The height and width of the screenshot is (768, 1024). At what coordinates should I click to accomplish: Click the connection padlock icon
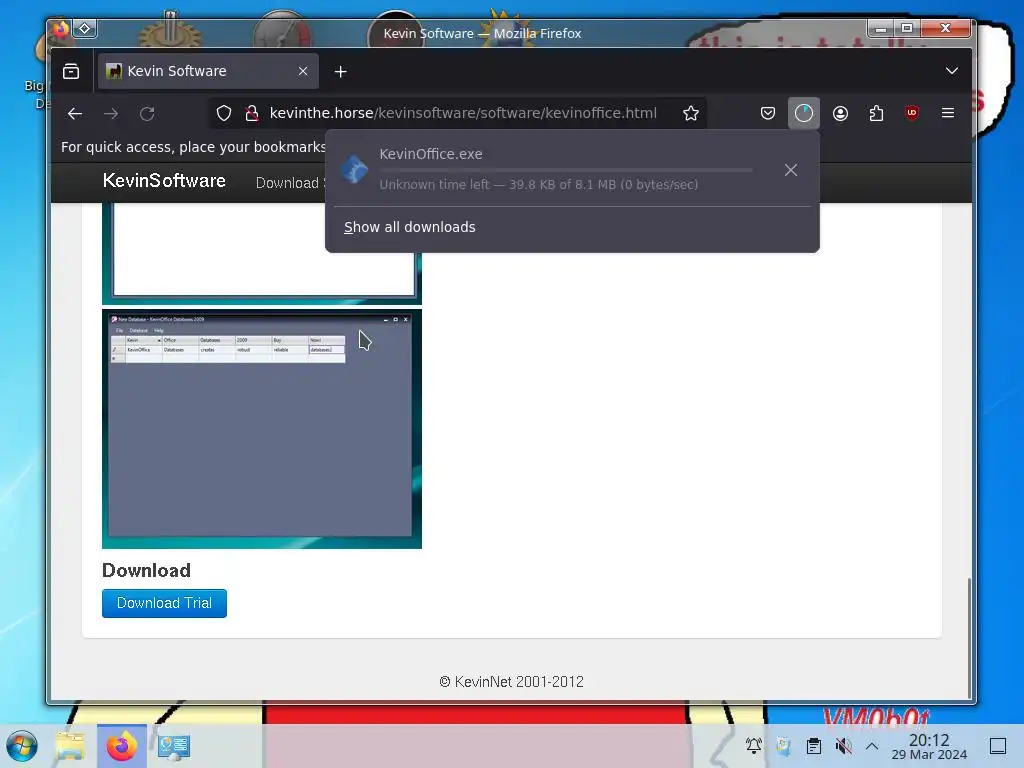point(251,114)
